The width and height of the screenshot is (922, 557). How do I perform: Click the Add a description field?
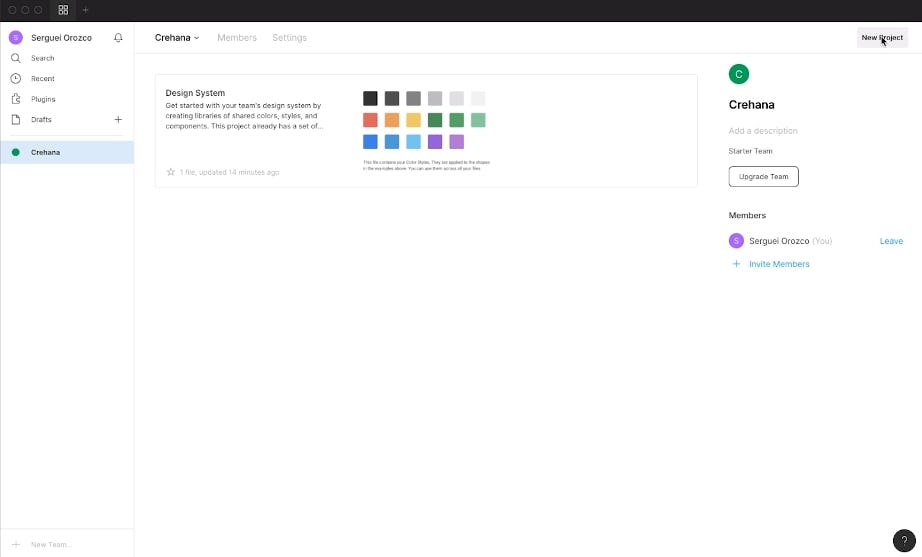pos(763,131)
